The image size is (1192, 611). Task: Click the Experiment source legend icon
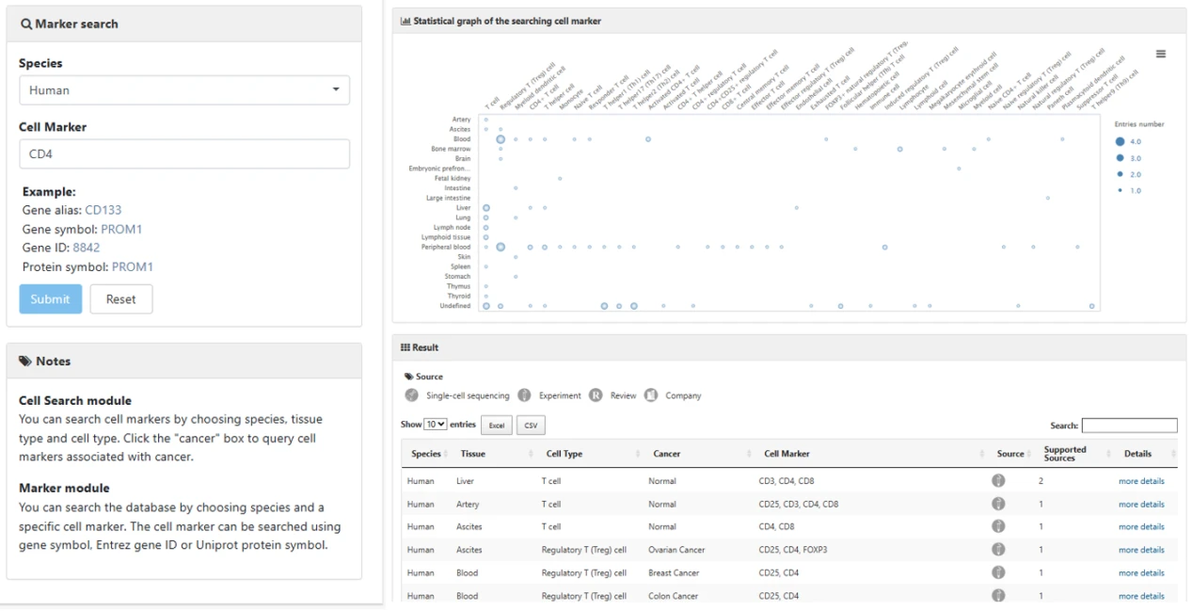tap(524, 395)
